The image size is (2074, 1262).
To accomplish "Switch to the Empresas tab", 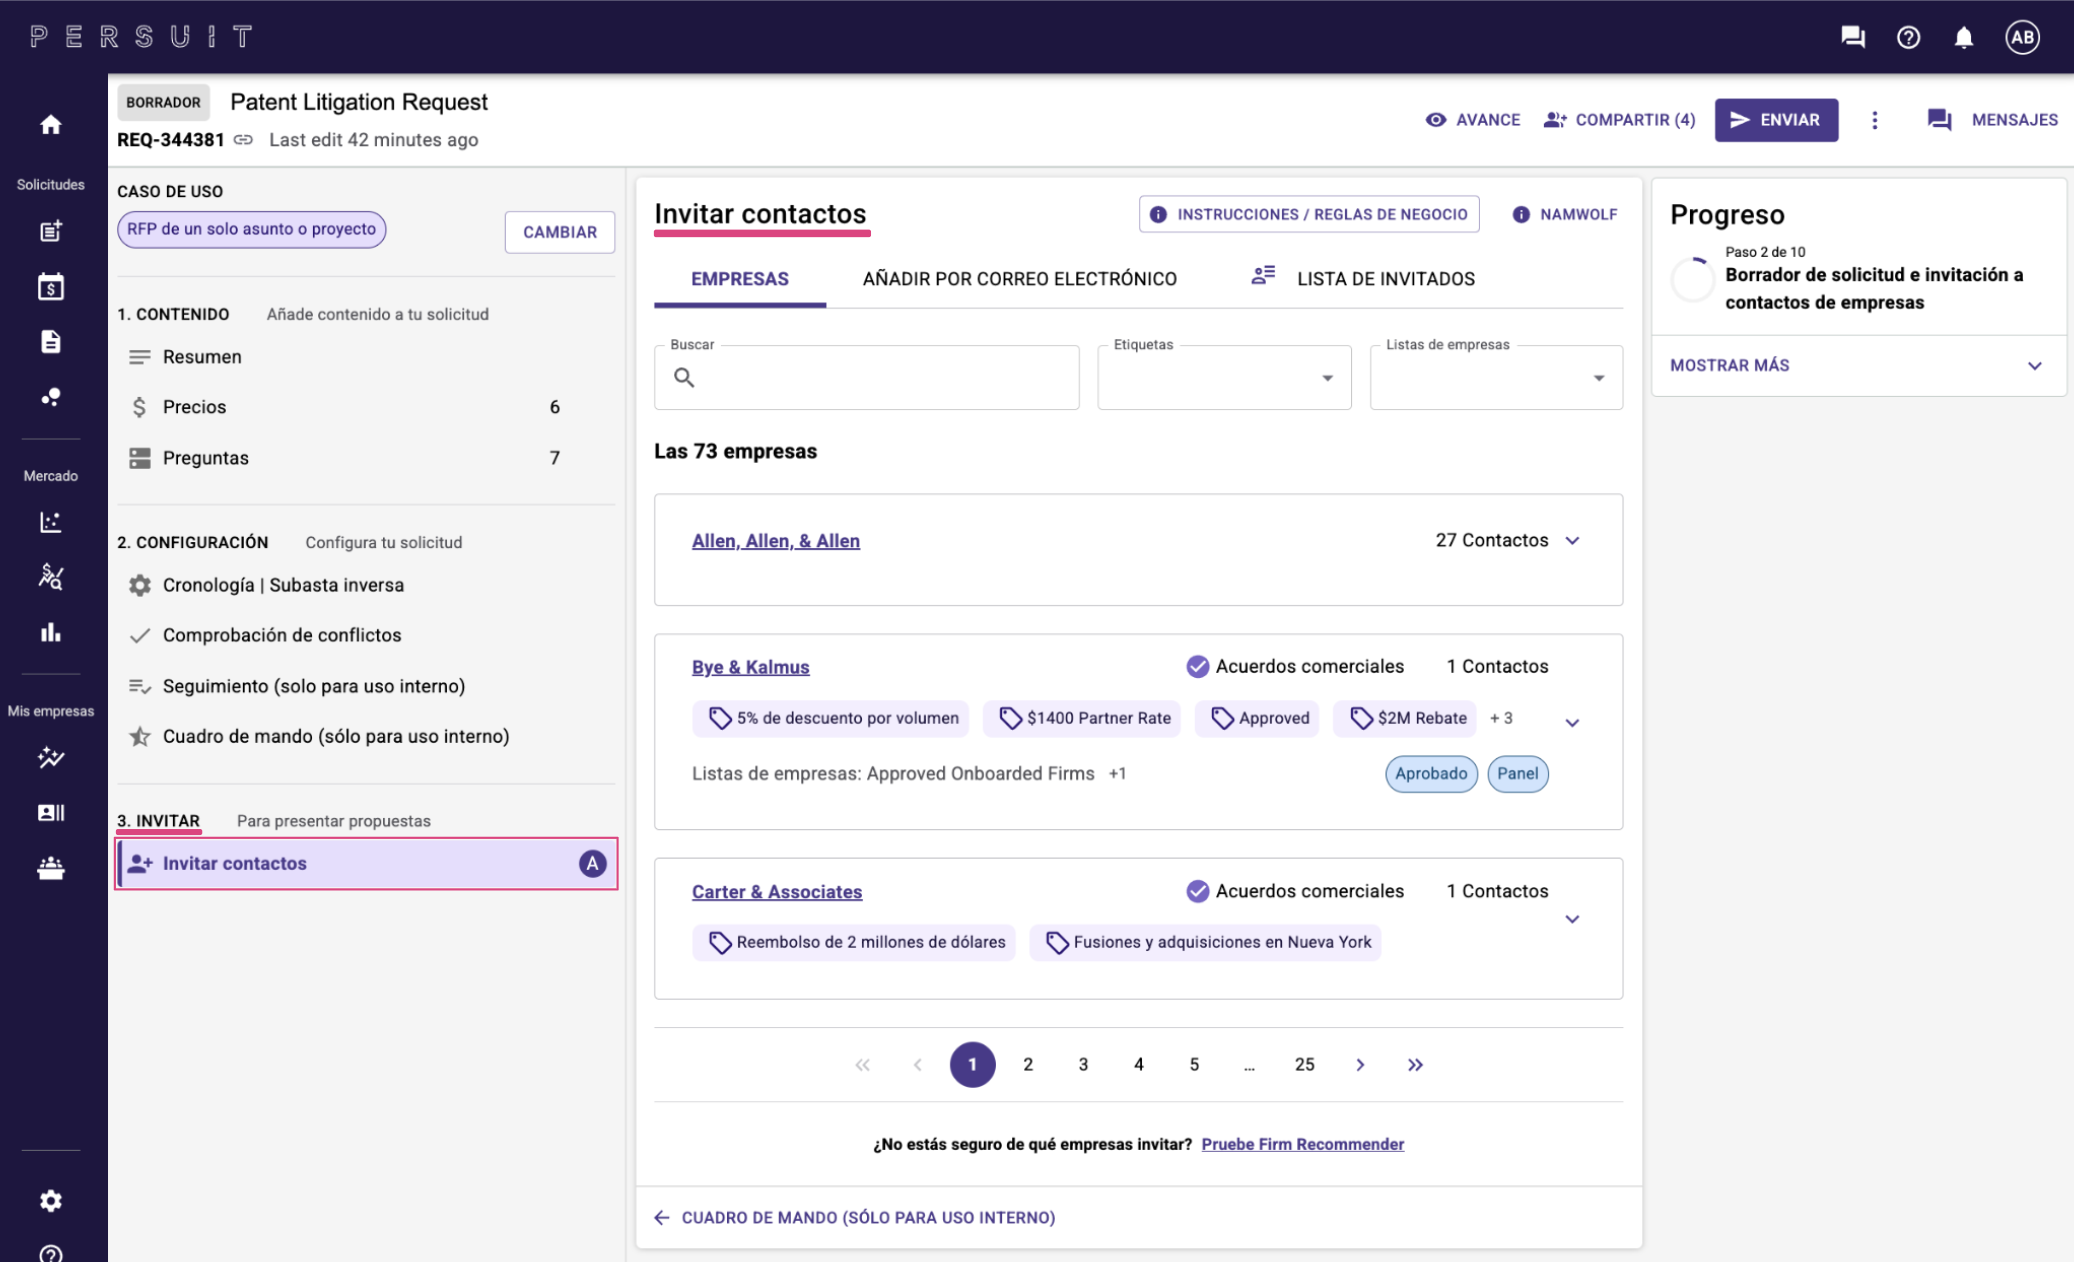I will [740, 279].
